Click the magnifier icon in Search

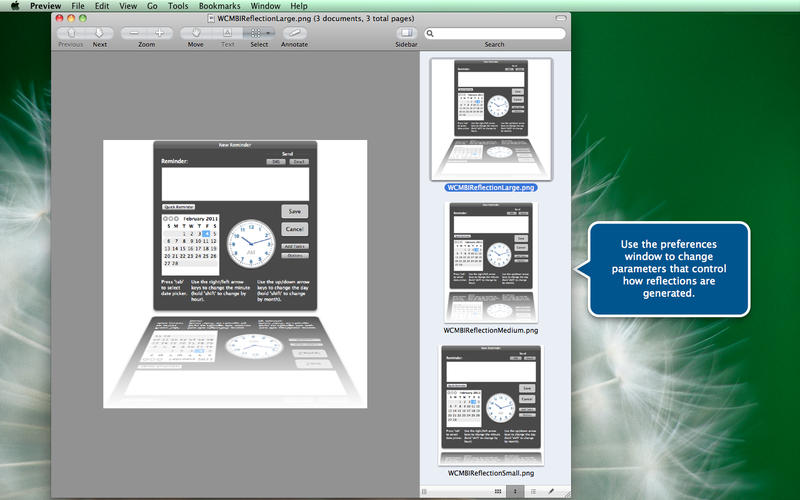(430, 34)
